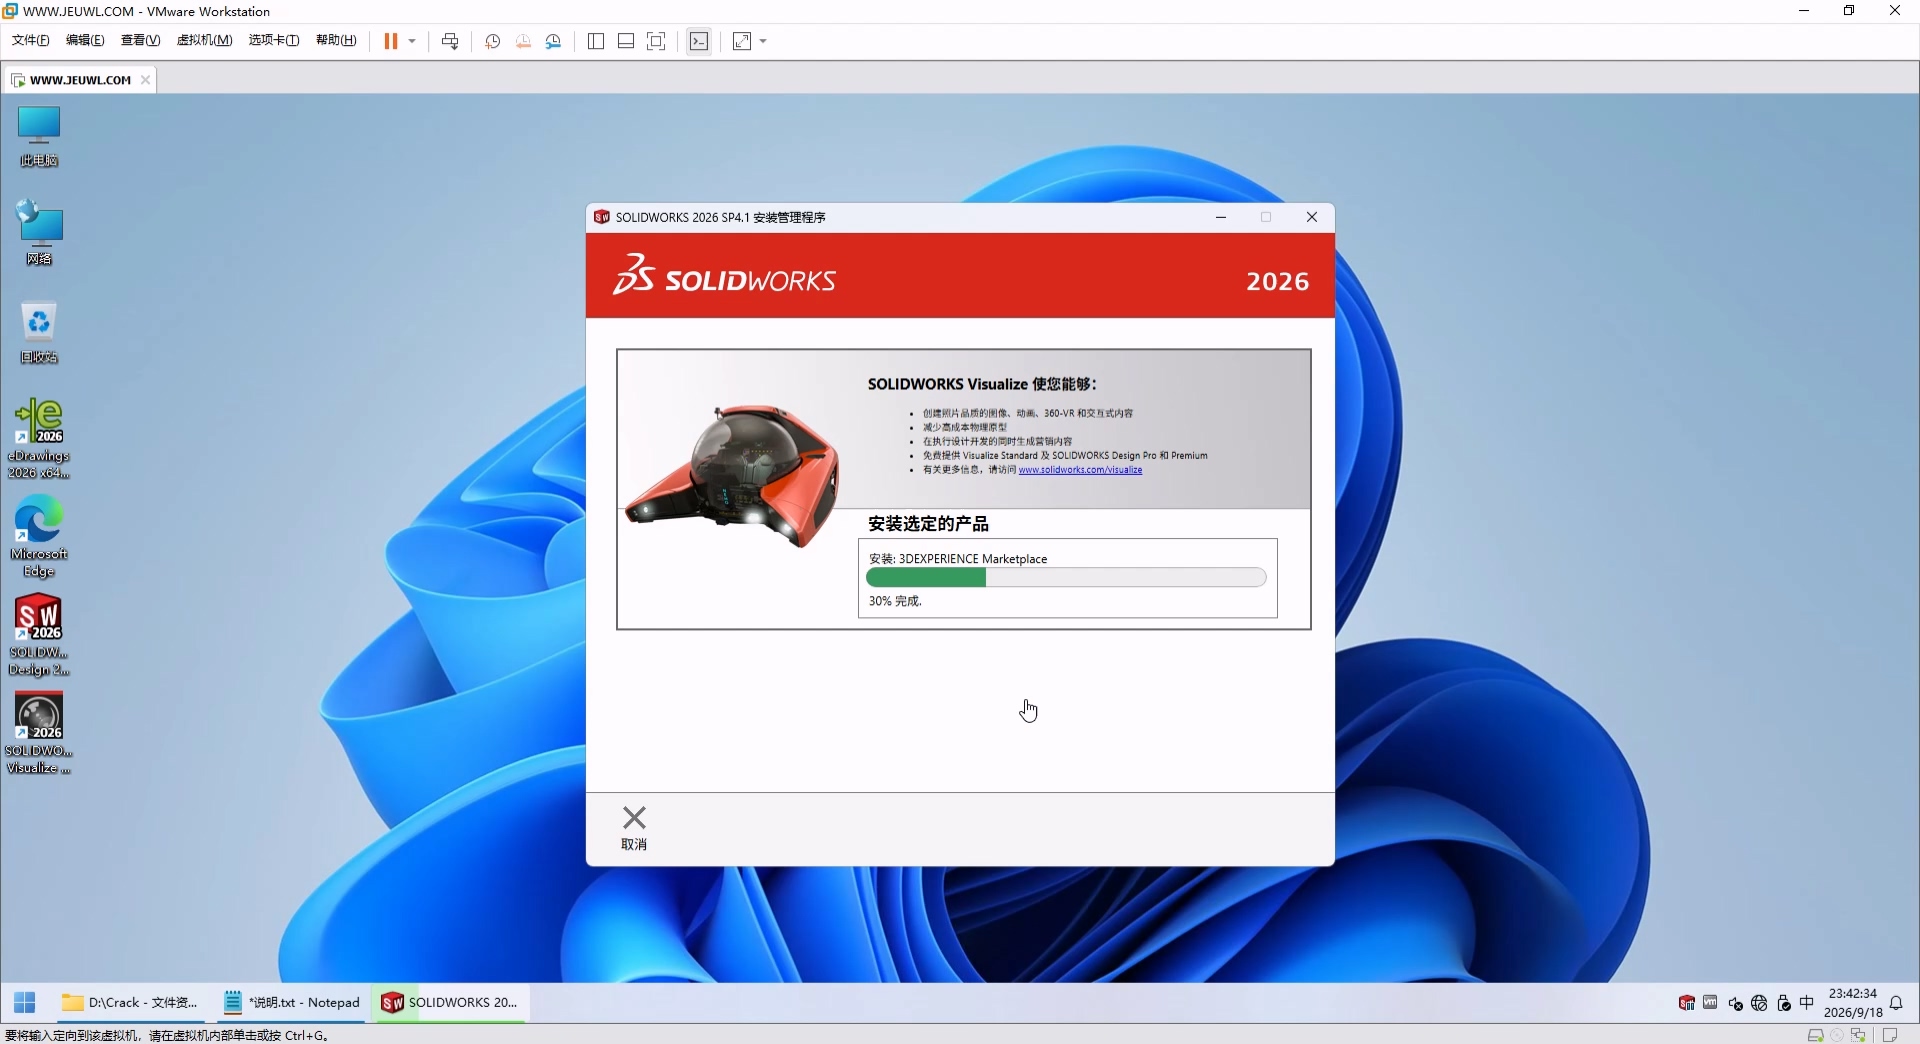Click the eDrawings 2026 x64 desktop shortcut
The height and width of the screenshot is (1044, 1920).
coord(39,438)
